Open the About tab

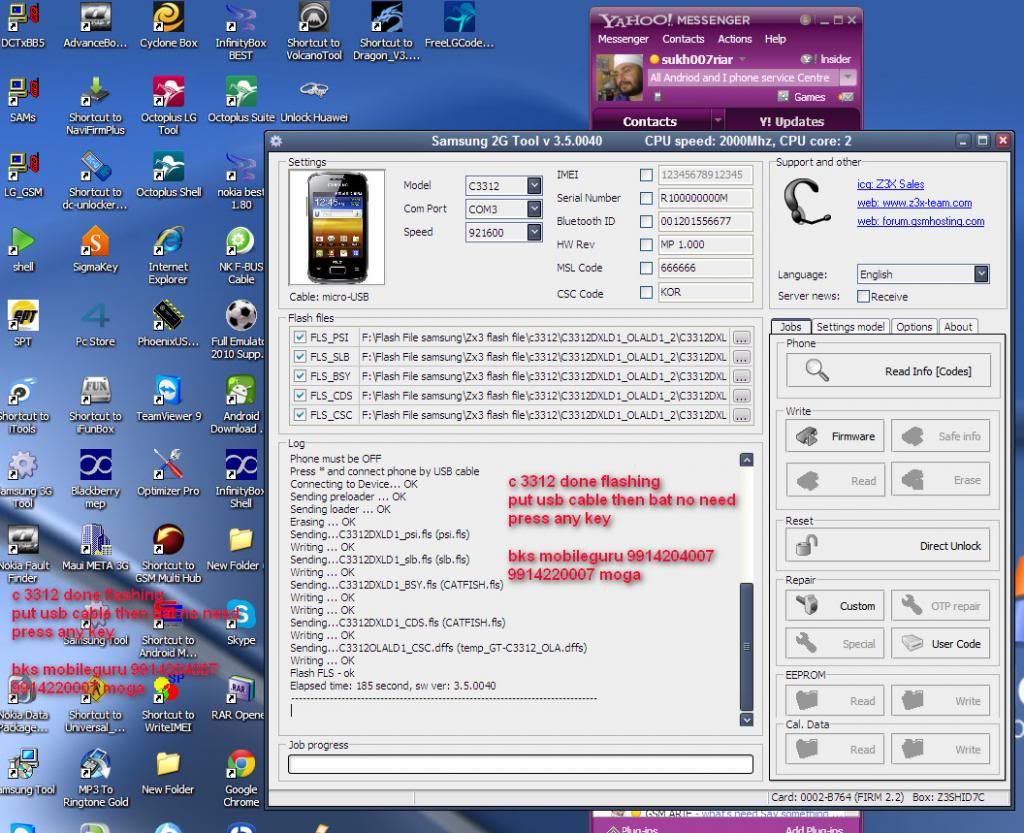957,326
